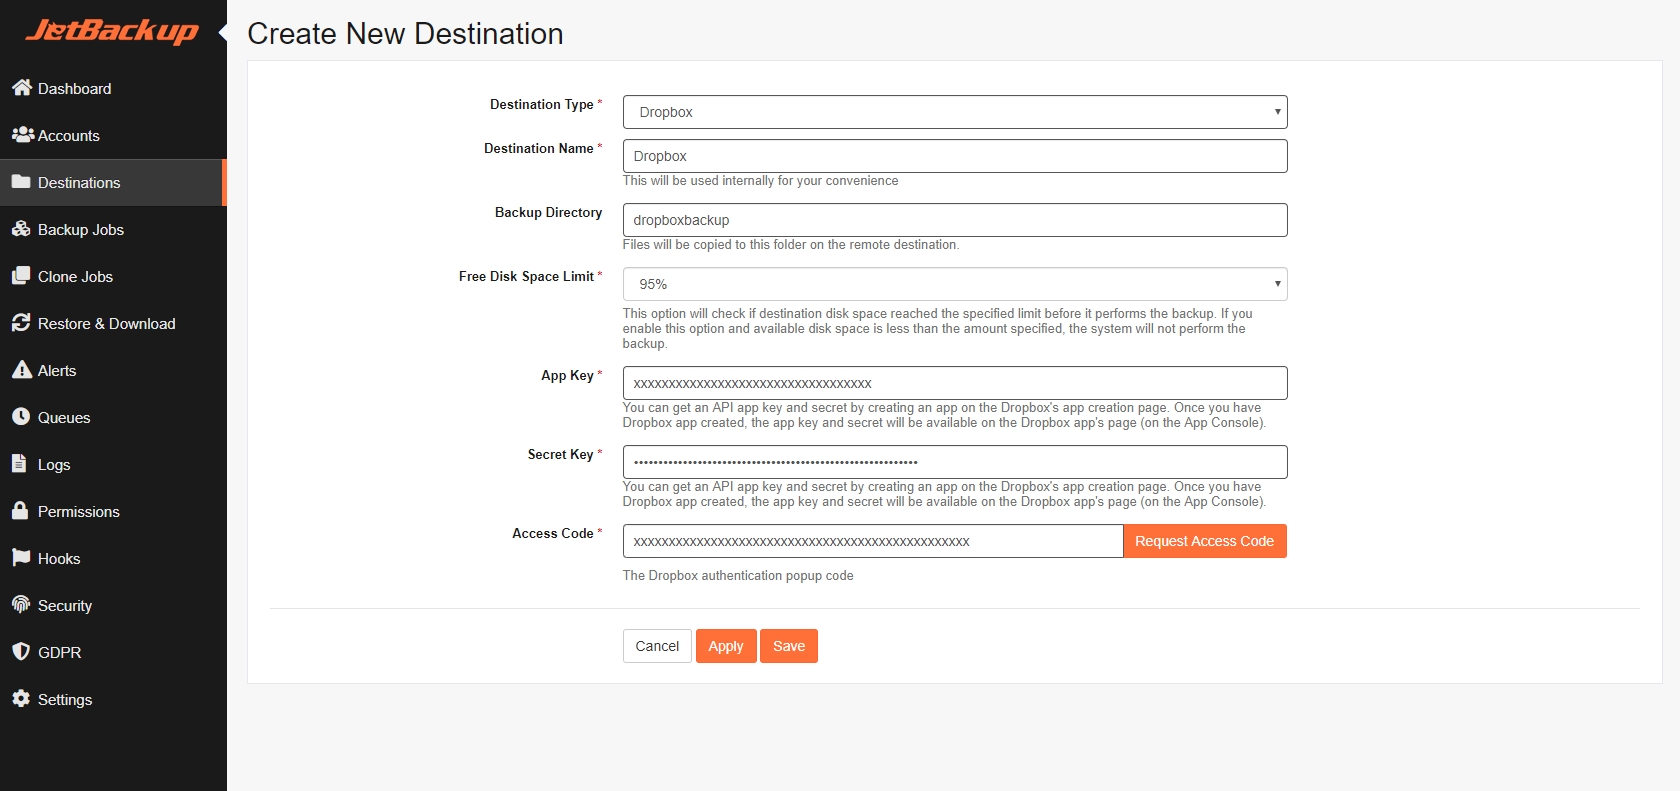
Task: Click the Clone Jobs copy icon
Action: pyautogui.click(x=21, y=276)
